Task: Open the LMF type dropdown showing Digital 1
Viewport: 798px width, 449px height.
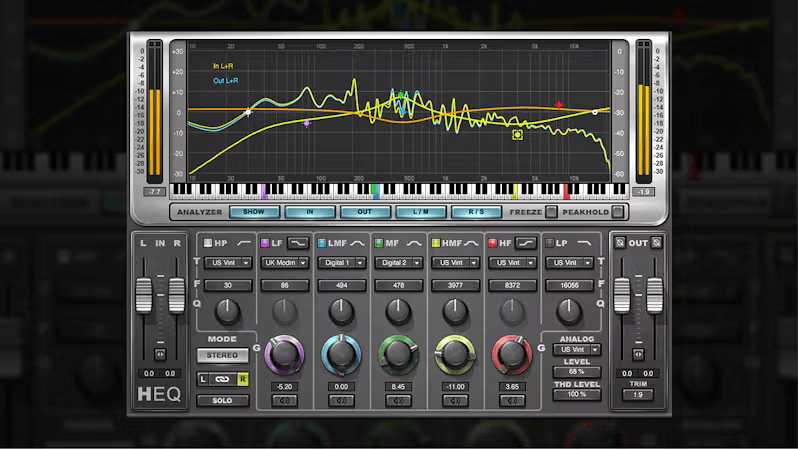Action: [x=341, y=263]
